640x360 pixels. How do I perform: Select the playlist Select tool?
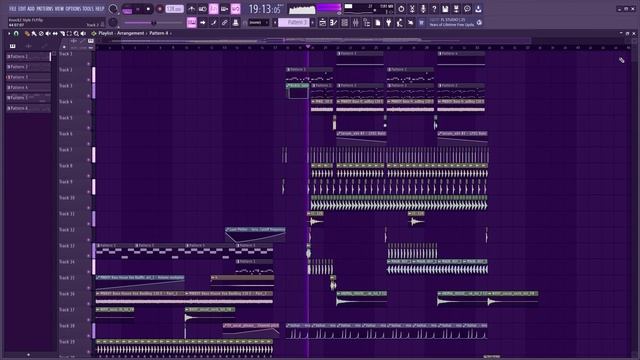click(69, 33)
